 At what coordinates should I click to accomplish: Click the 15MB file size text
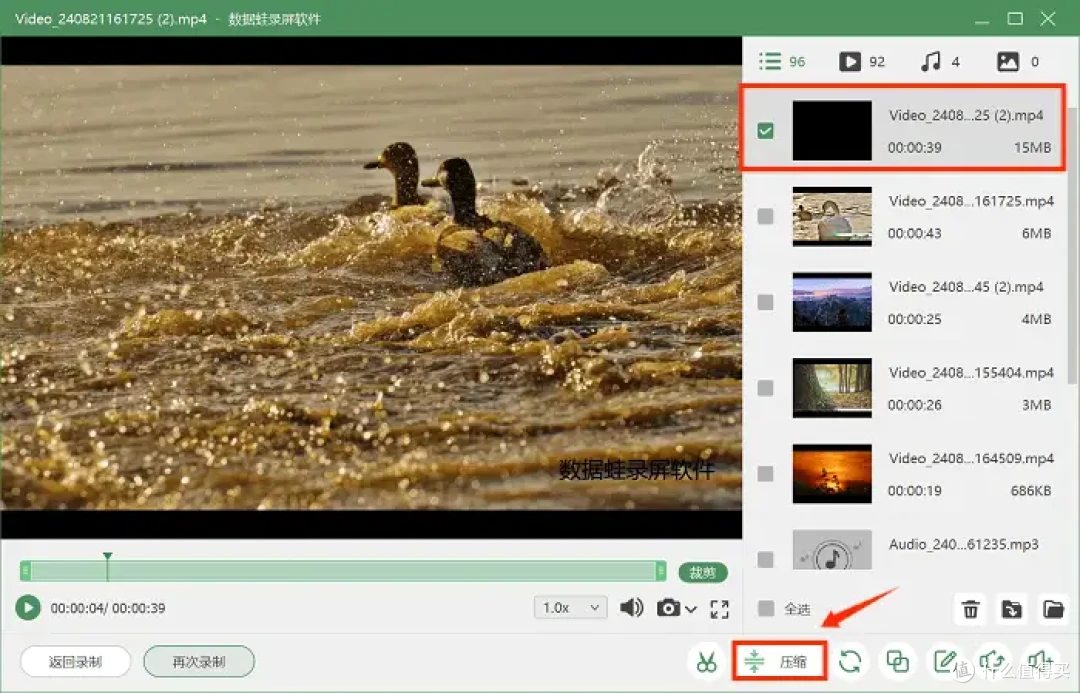1032,147
